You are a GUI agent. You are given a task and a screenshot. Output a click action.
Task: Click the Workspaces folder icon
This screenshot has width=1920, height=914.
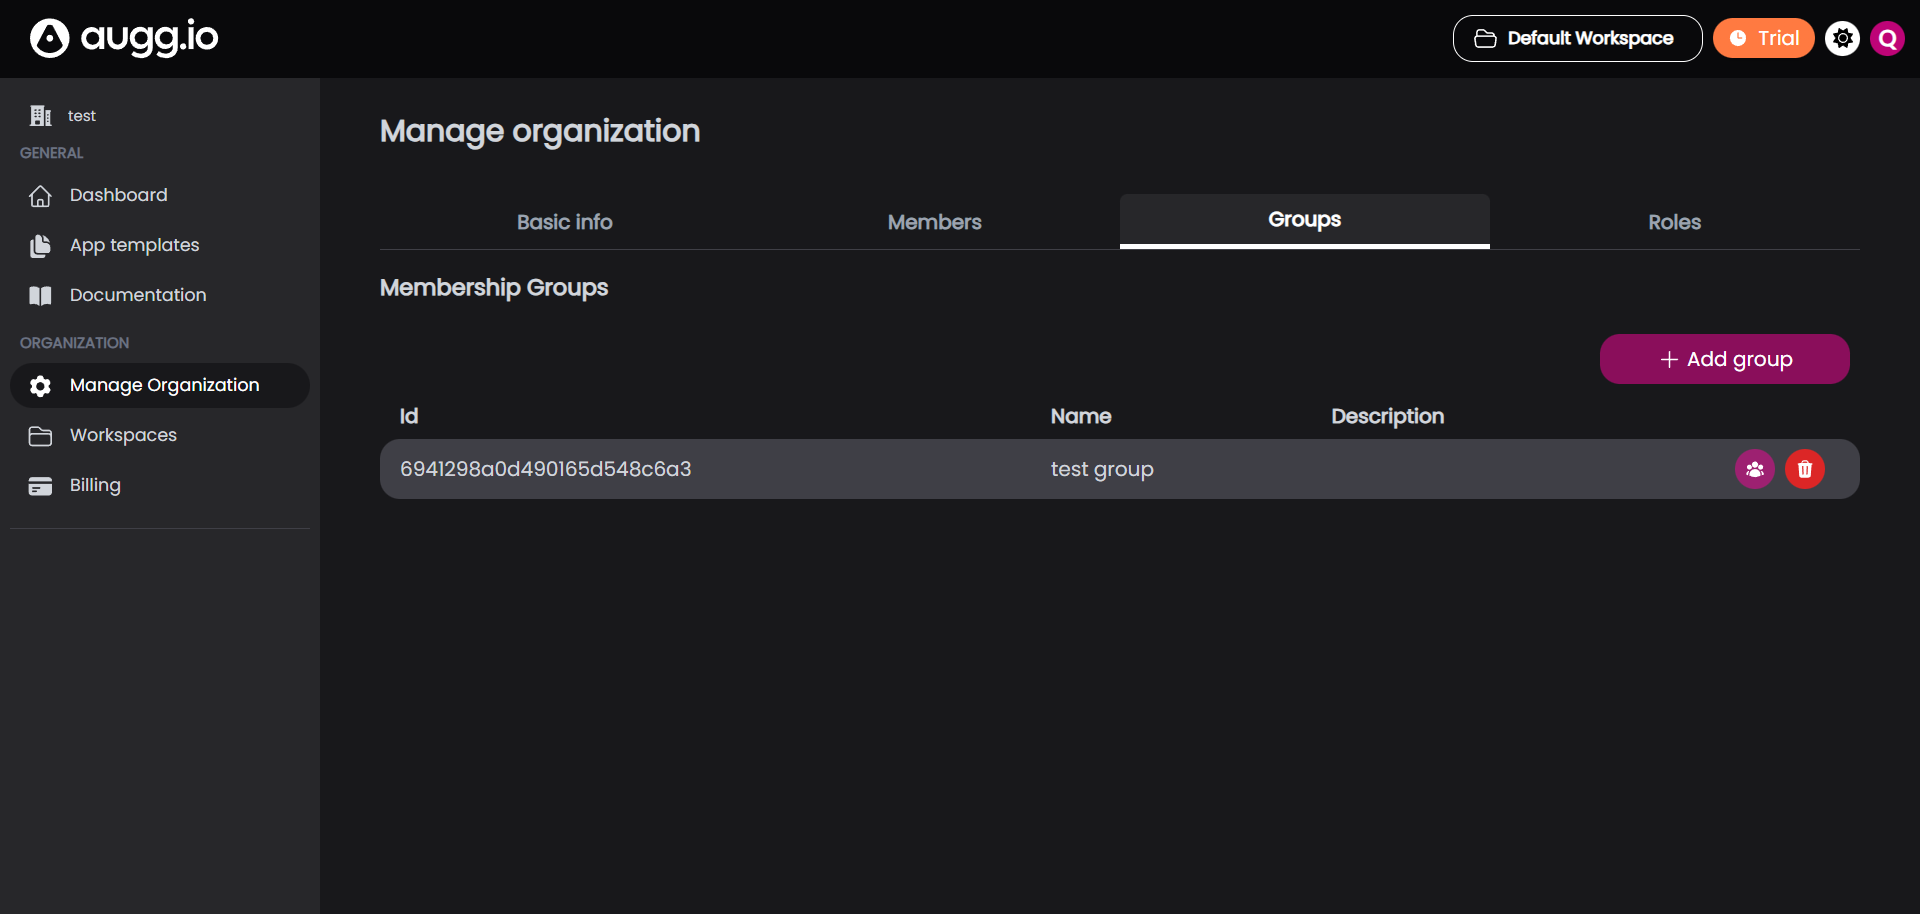click(x=40, y=436)
